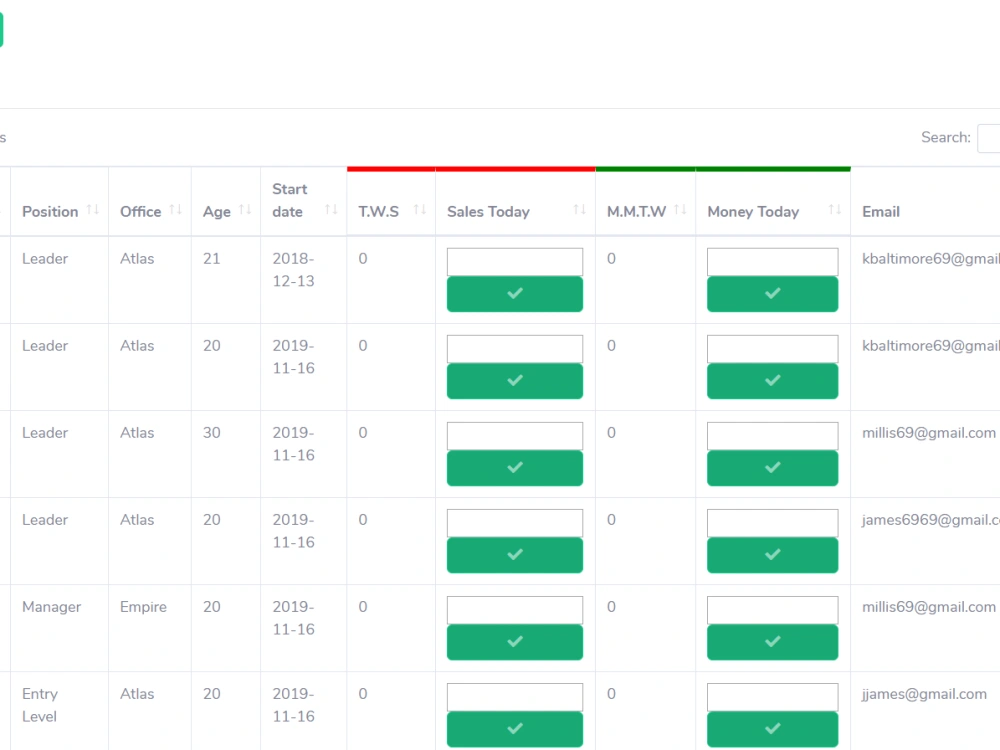Submit Sales Today for 2018-12-13 row

point(515,294)
